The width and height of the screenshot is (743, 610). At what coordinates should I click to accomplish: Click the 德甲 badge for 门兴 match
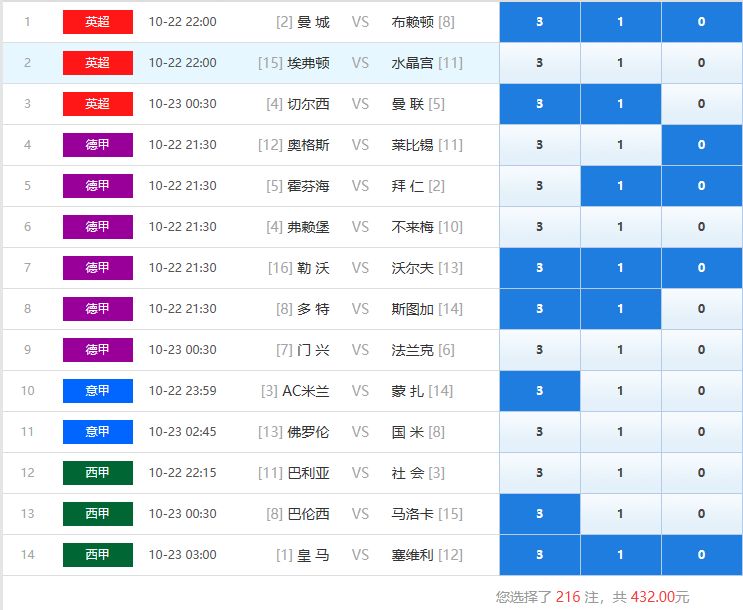98,350
